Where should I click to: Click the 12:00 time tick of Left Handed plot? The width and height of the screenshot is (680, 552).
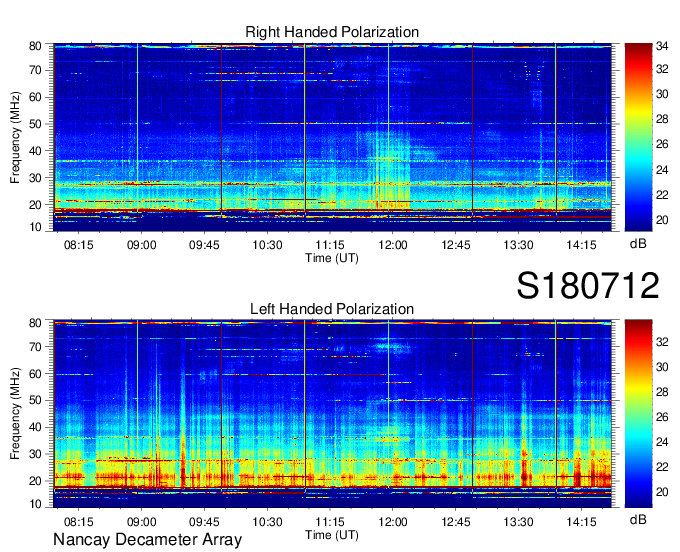pos(393,522)
